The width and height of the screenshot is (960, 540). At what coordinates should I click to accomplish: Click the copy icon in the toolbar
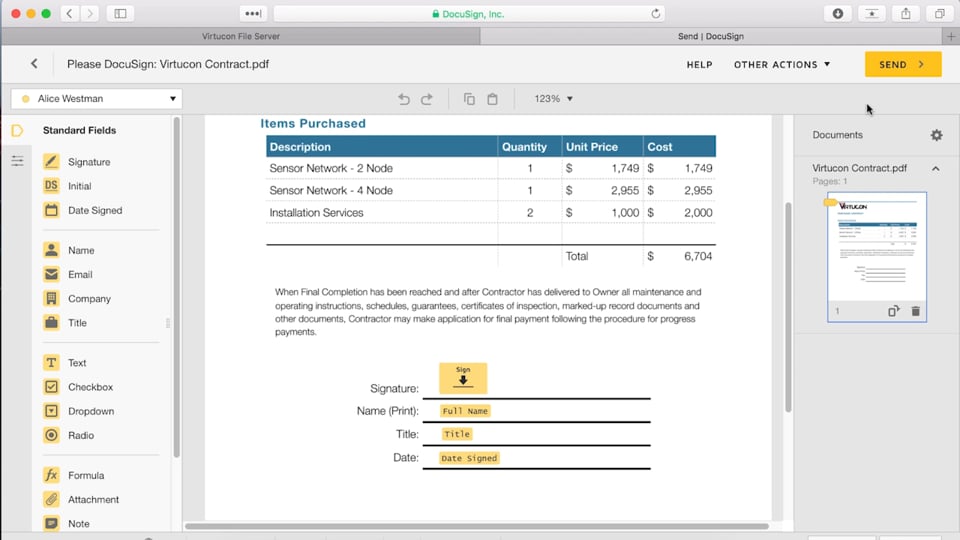click(x=469, y=99)
